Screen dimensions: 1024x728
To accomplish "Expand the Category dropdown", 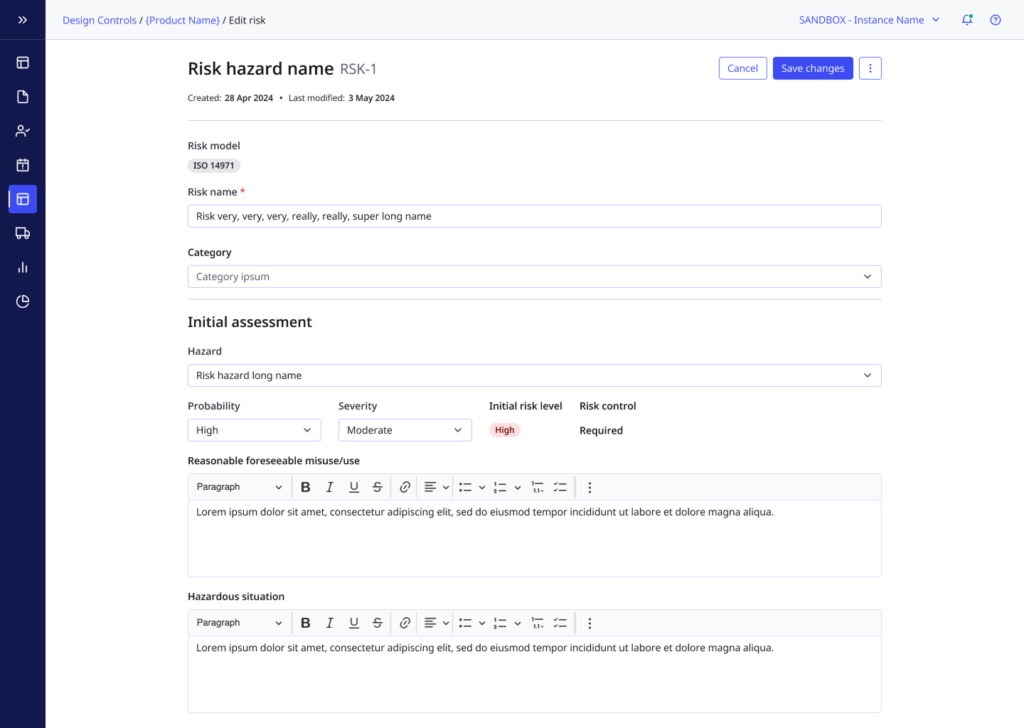I will pos(534,276).
